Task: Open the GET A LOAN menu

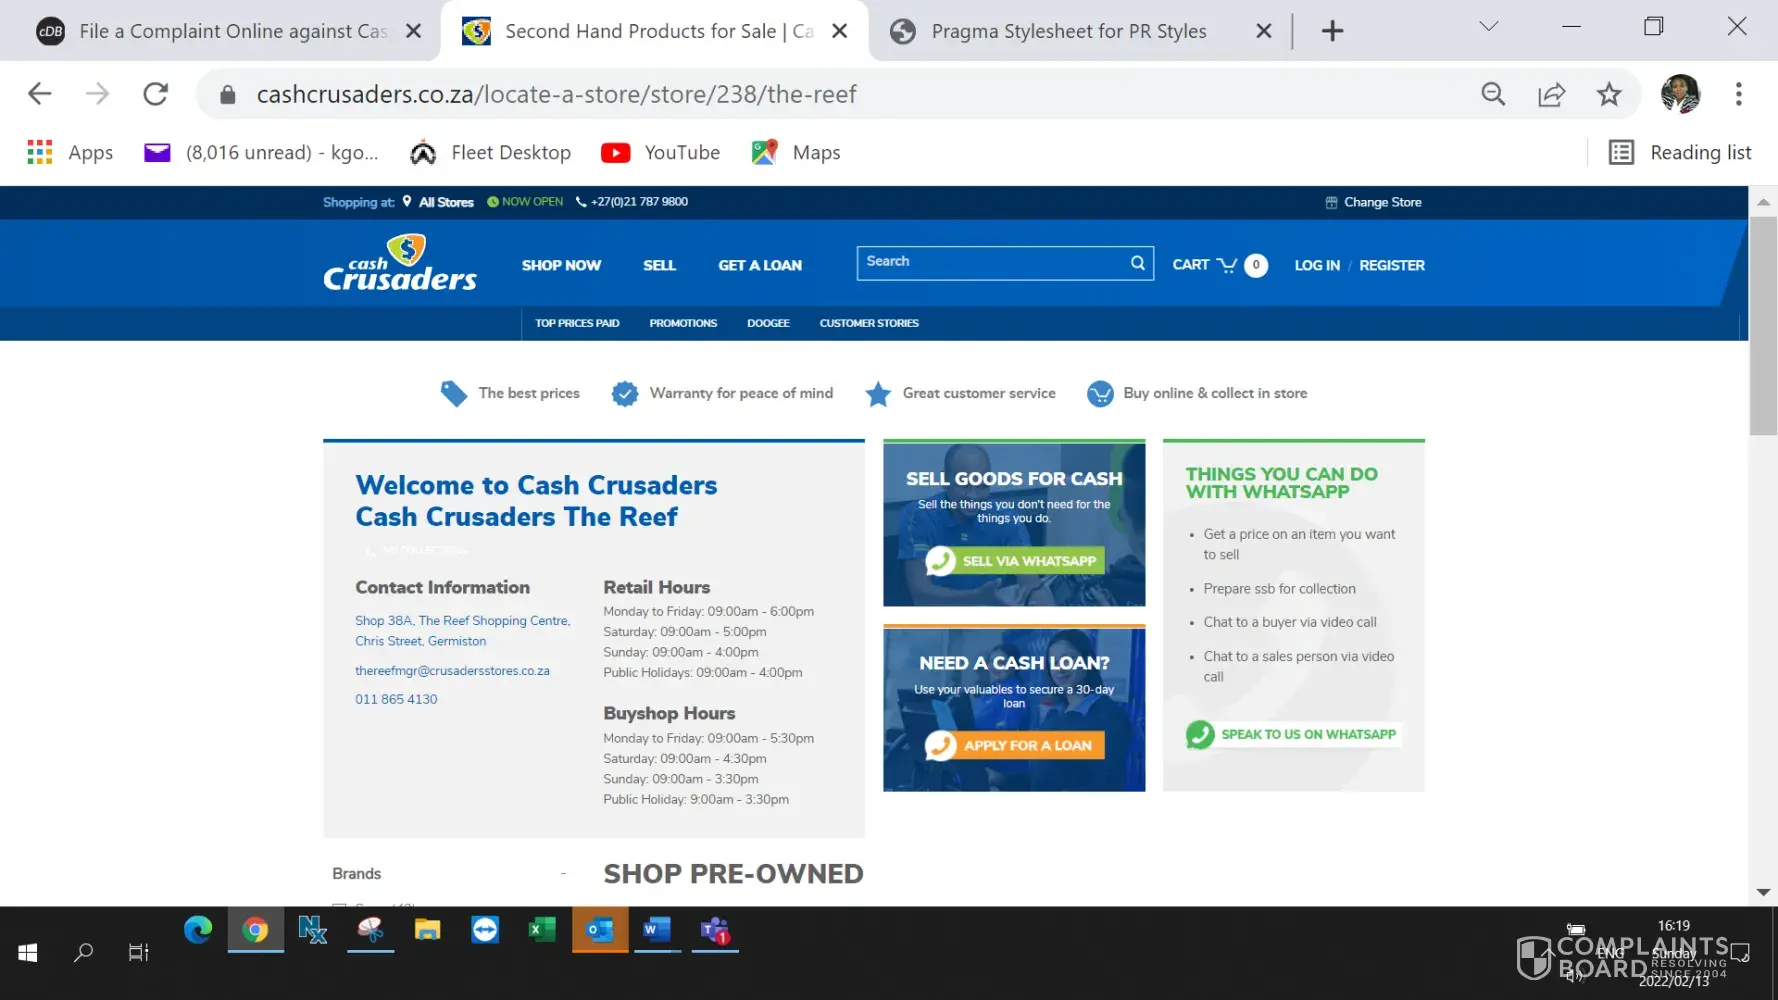Action: tap(760, 265)
